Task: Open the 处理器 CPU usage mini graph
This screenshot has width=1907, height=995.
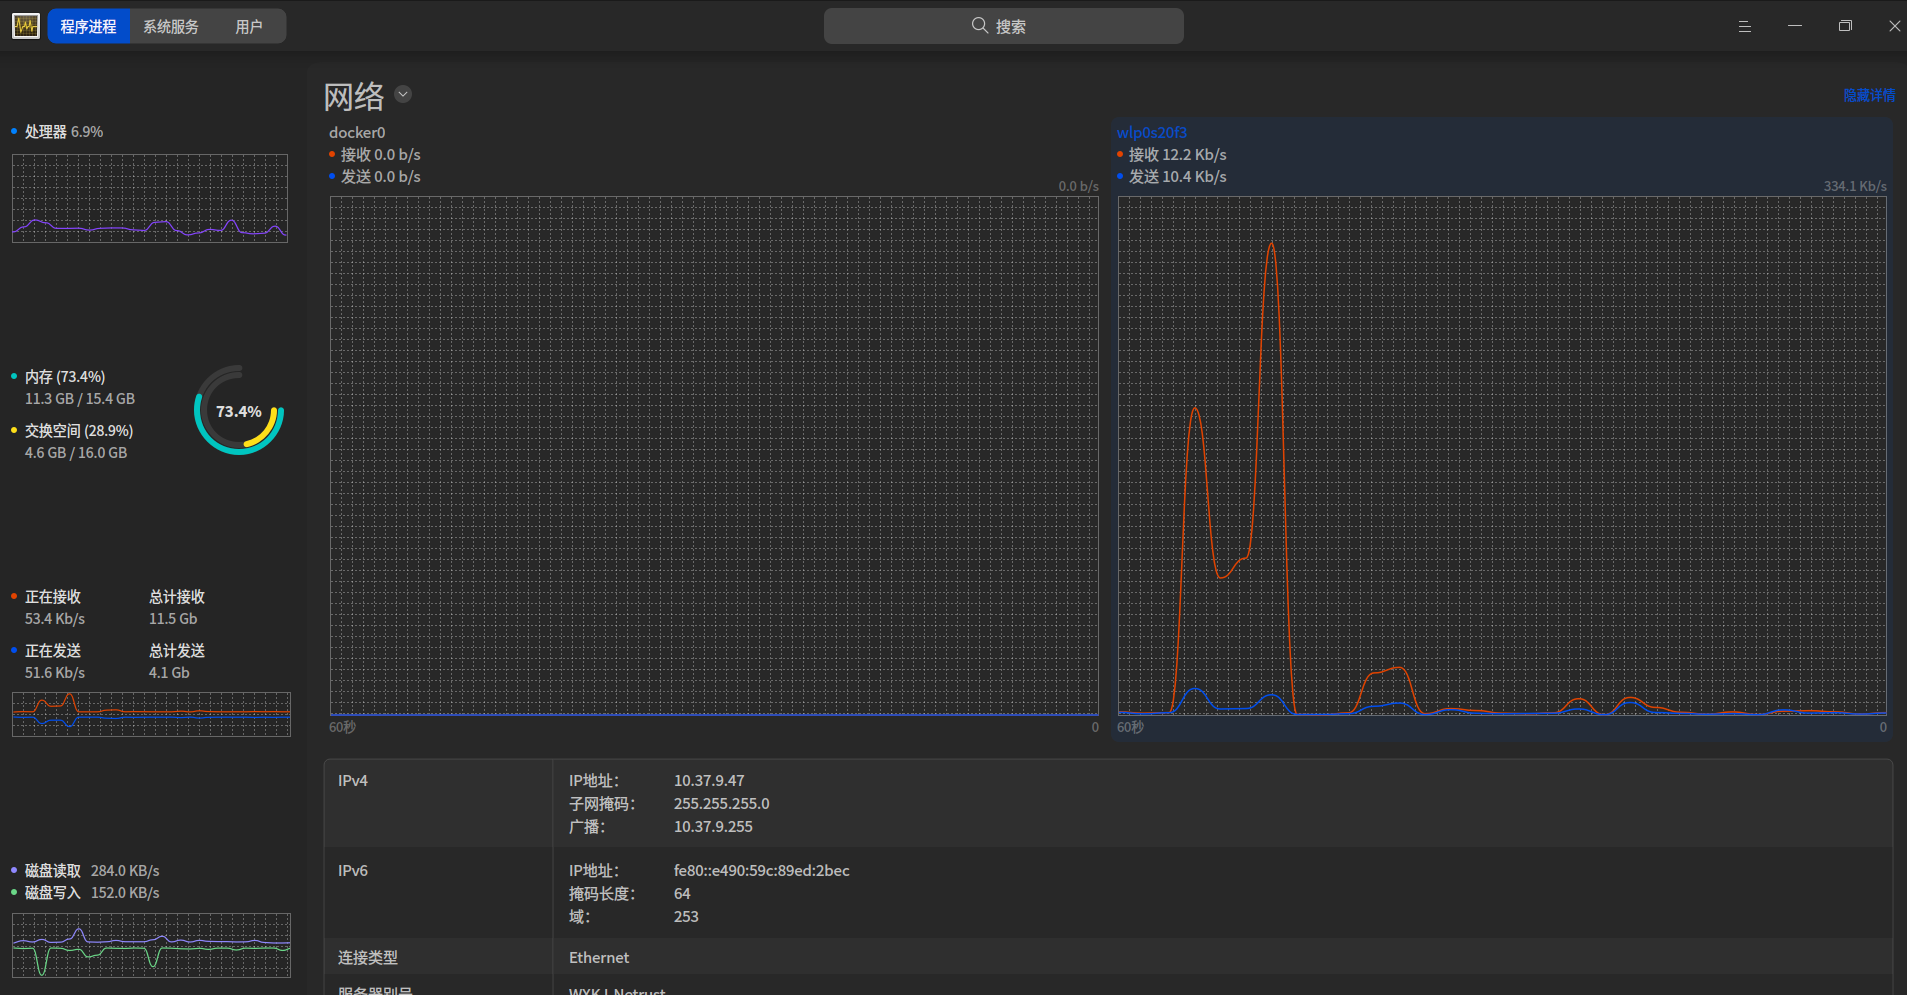Action: point(150,198)
